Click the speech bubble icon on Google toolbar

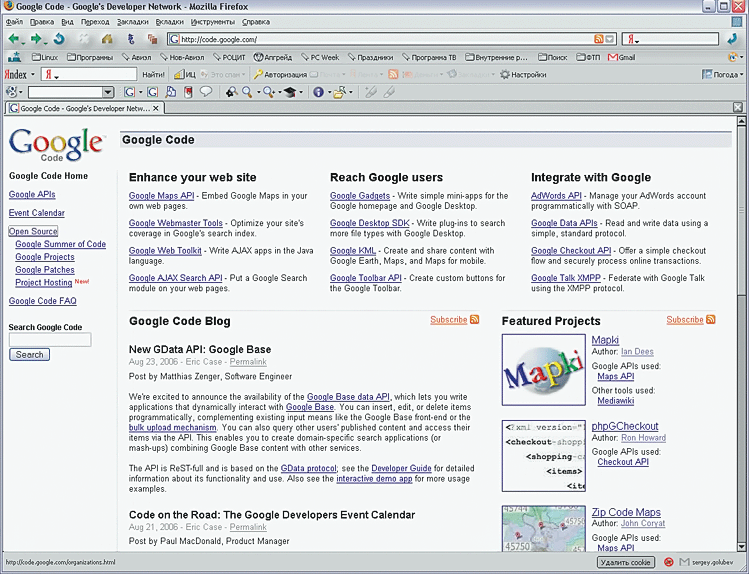[206, 92]
